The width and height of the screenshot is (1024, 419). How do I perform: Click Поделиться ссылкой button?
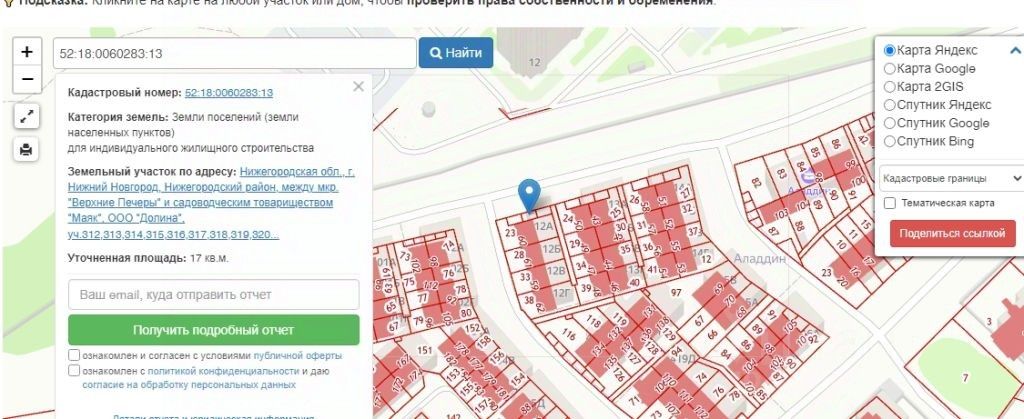coord(952,234)
